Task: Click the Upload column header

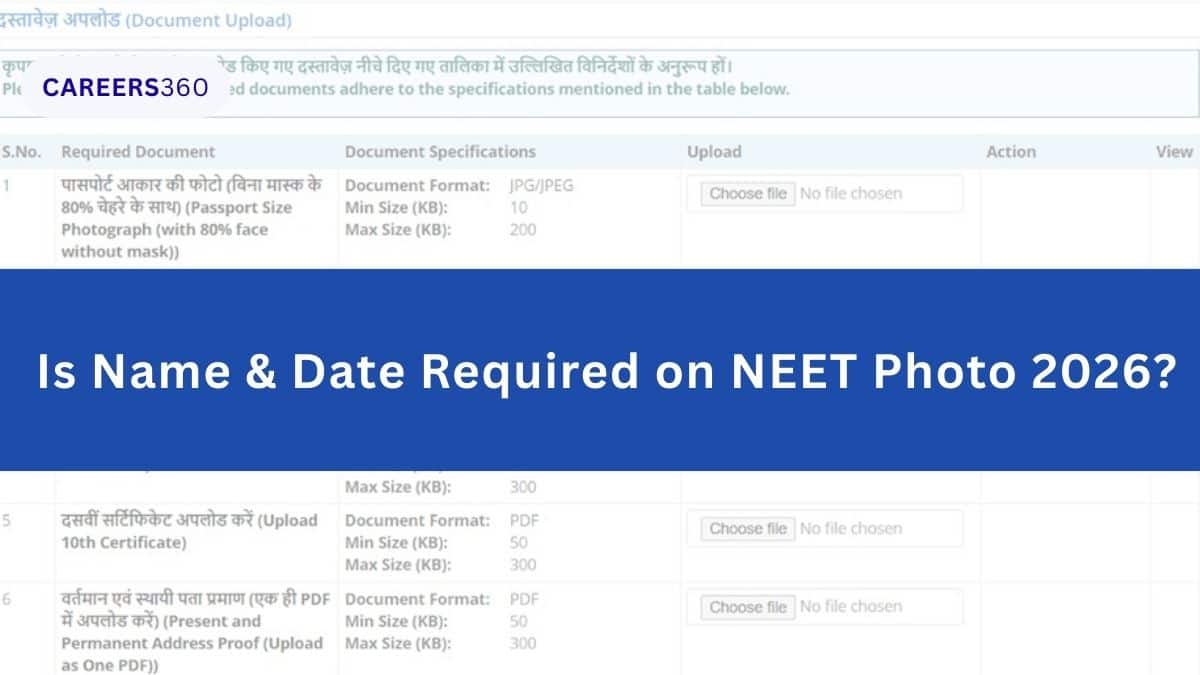Action: pos(714,151)
